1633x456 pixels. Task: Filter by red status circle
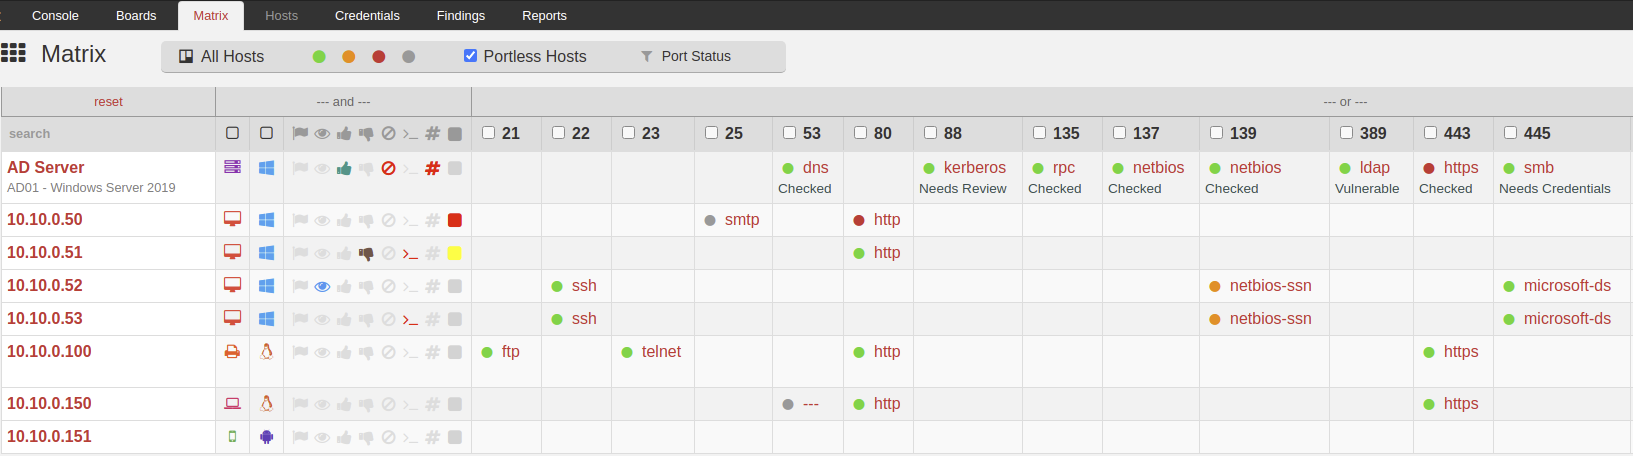pyautogui.click(x=379, y=57)
